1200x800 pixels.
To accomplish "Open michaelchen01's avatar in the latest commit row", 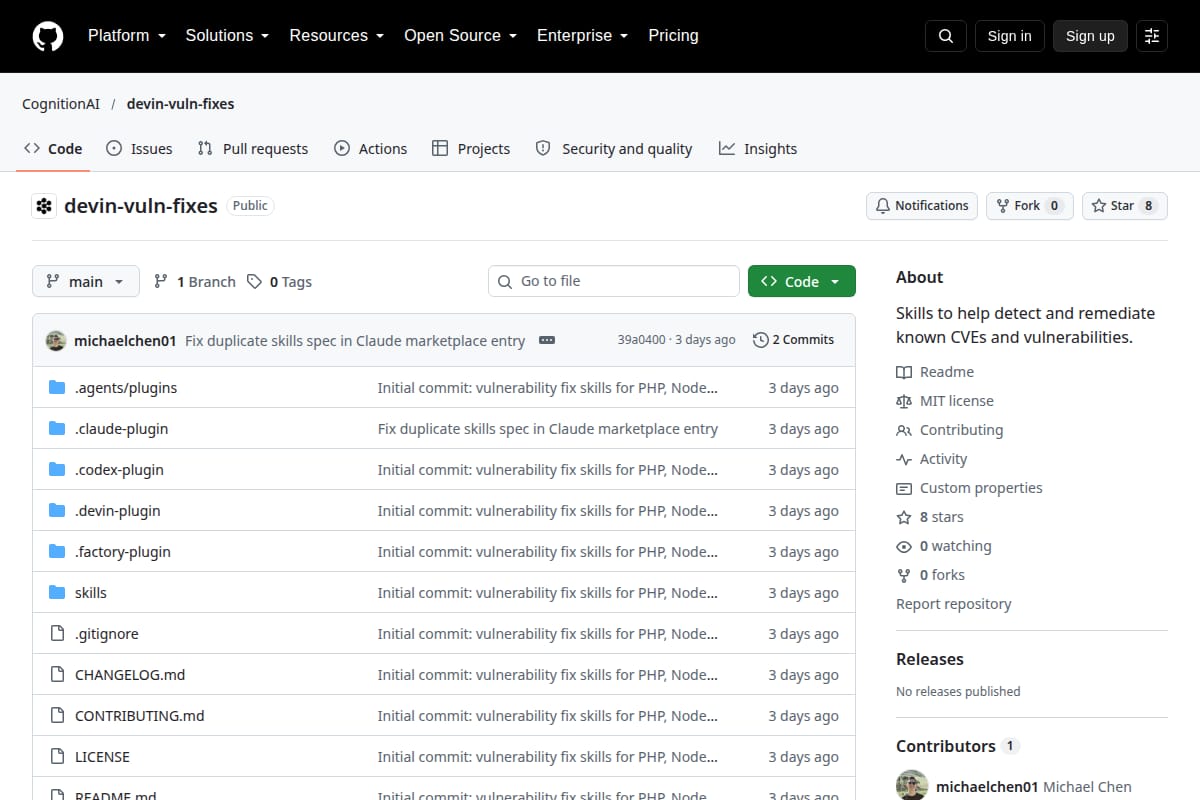I will [x=56, y=340].
